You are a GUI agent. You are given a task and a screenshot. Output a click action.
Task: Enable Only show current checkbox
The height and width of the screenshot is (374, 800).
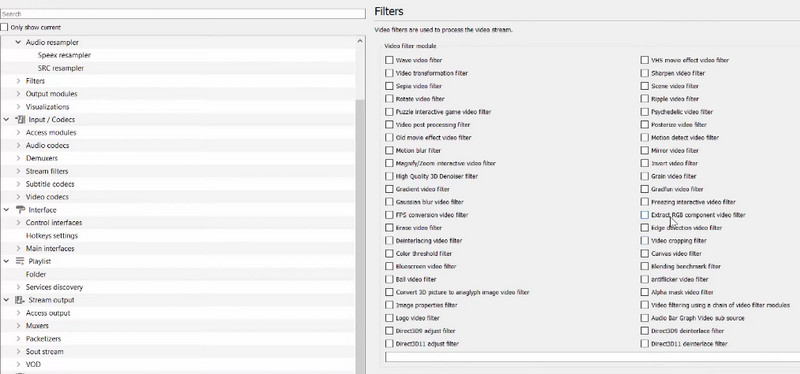5,27
